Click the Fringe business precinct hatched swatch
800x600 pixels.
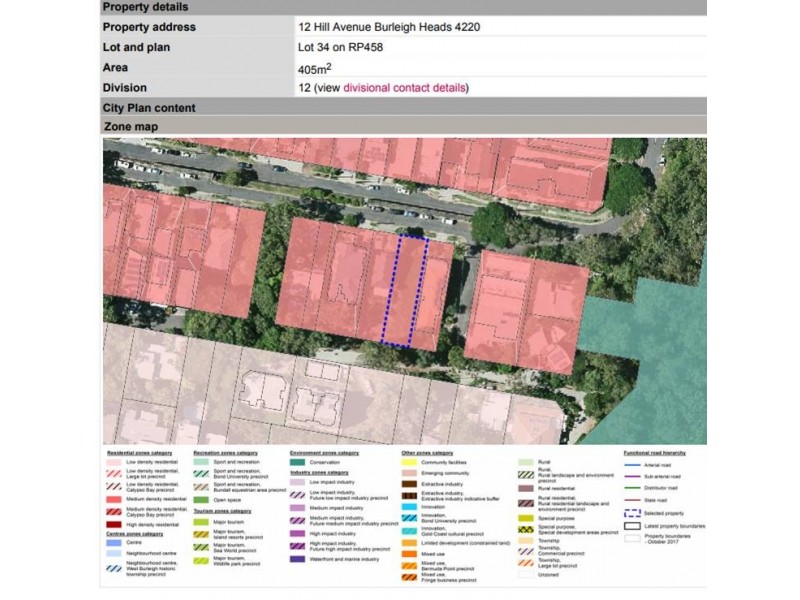409,578
